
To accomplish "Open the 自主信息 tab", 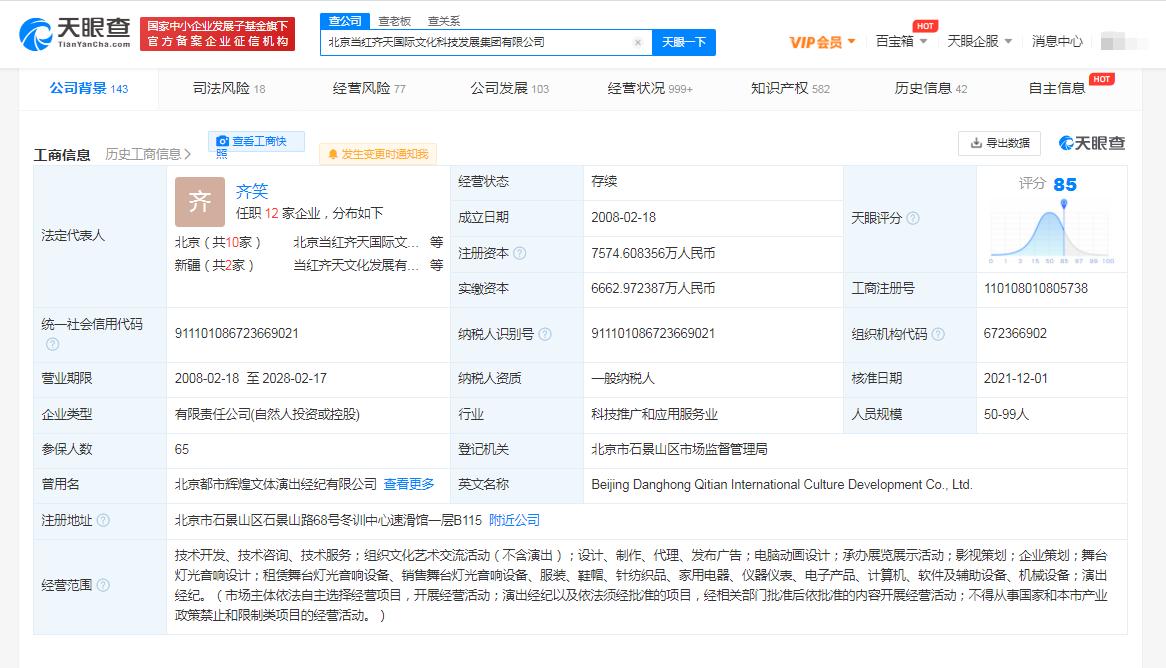I will point(1057,89).
